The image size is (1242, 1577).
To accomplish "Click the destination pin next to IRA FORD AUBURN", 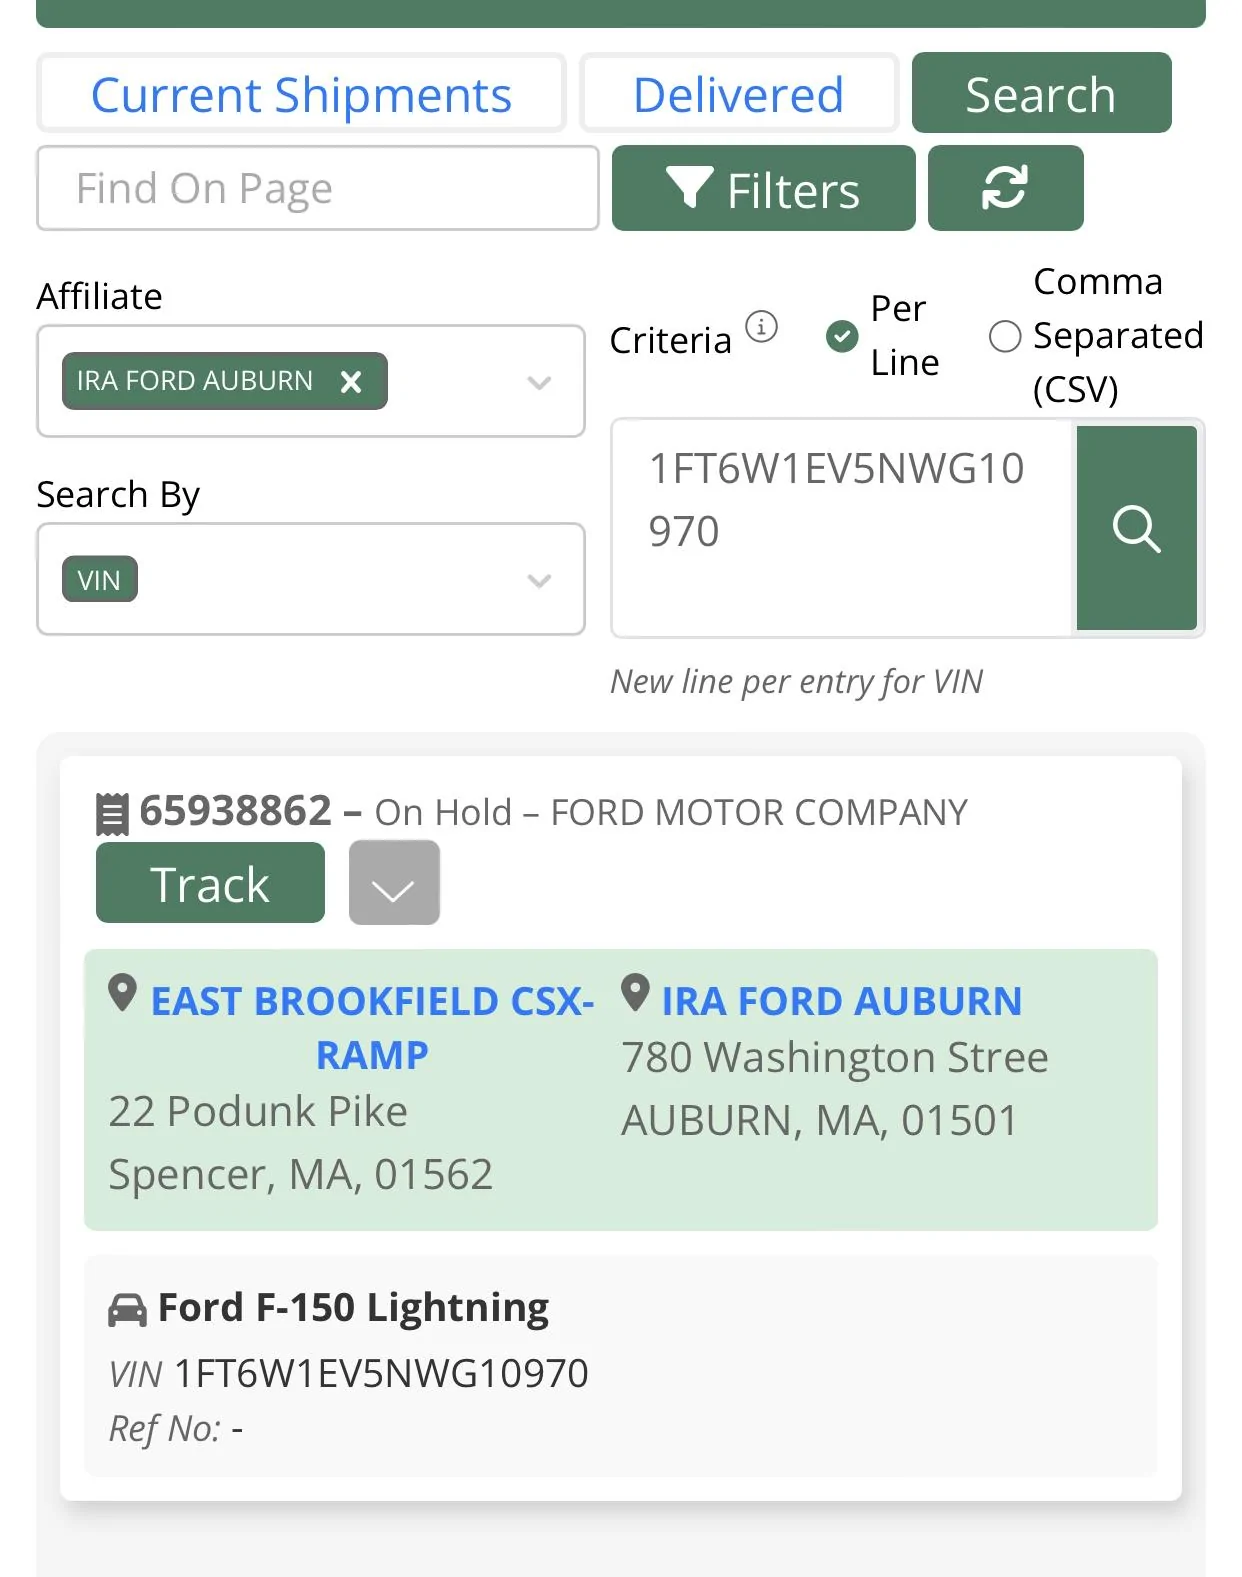I will point(635,993).
